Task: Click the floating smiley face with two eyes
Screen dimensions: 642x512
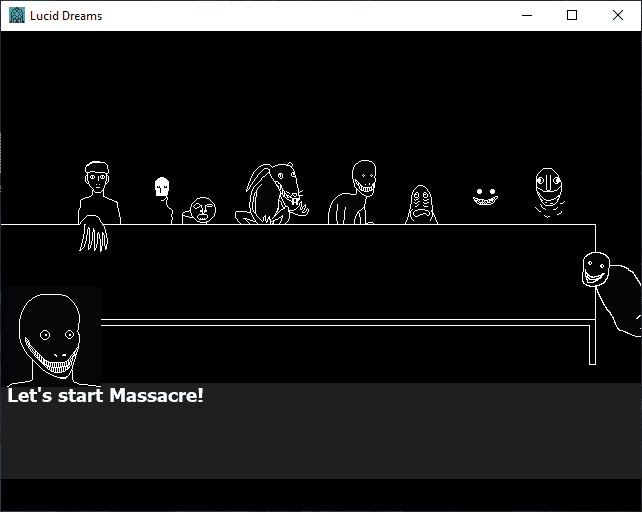Action: (x=485, y=196)
